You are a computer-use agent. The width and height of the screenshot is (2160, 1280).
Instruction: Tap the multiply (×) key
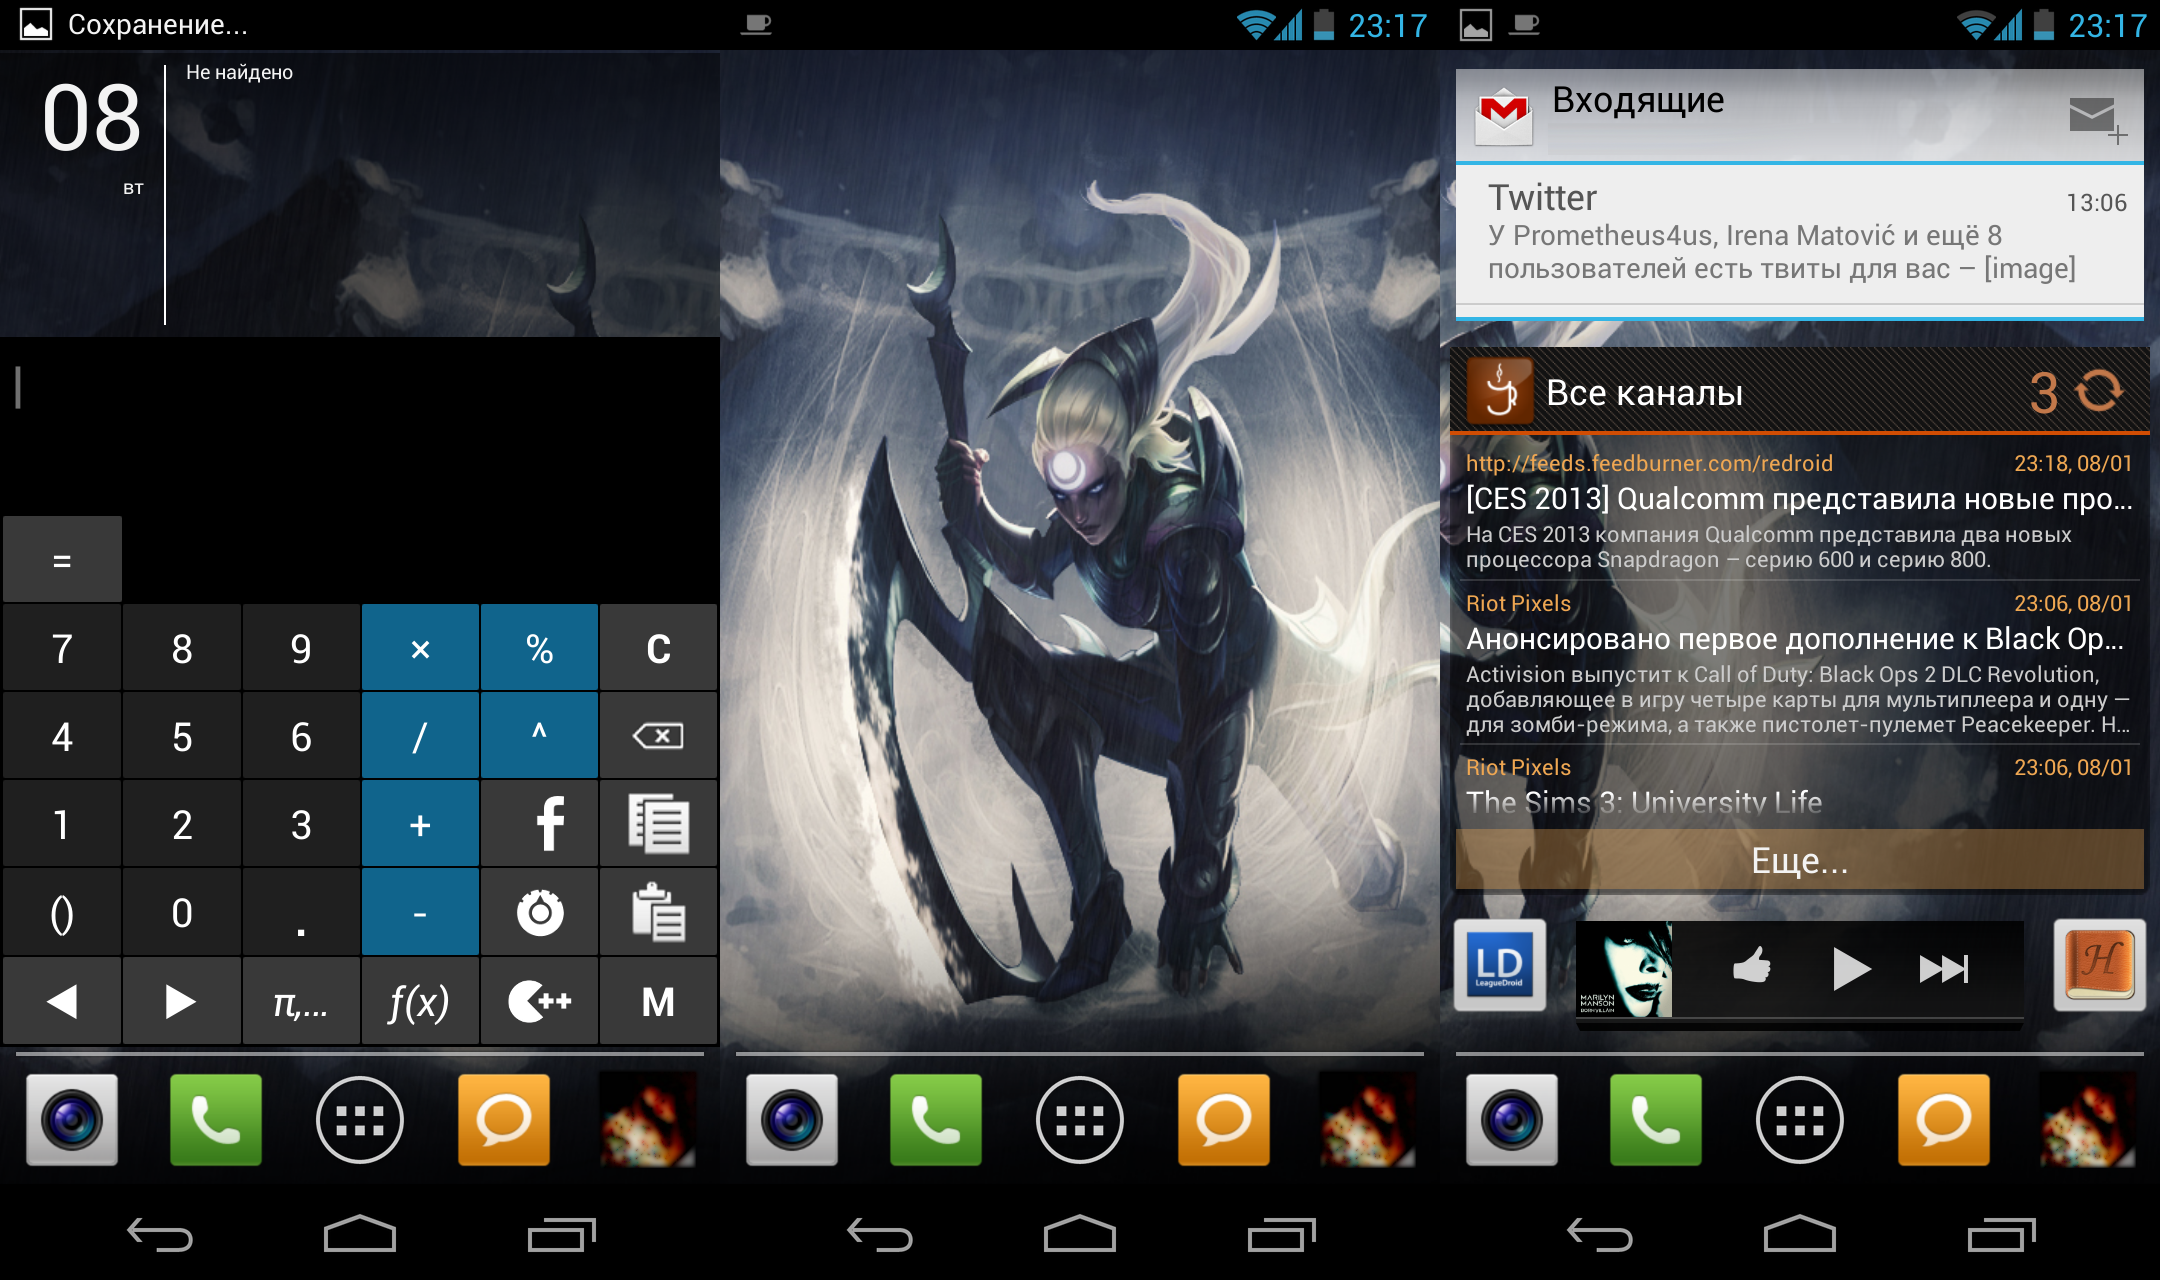(x=420, y=648)
